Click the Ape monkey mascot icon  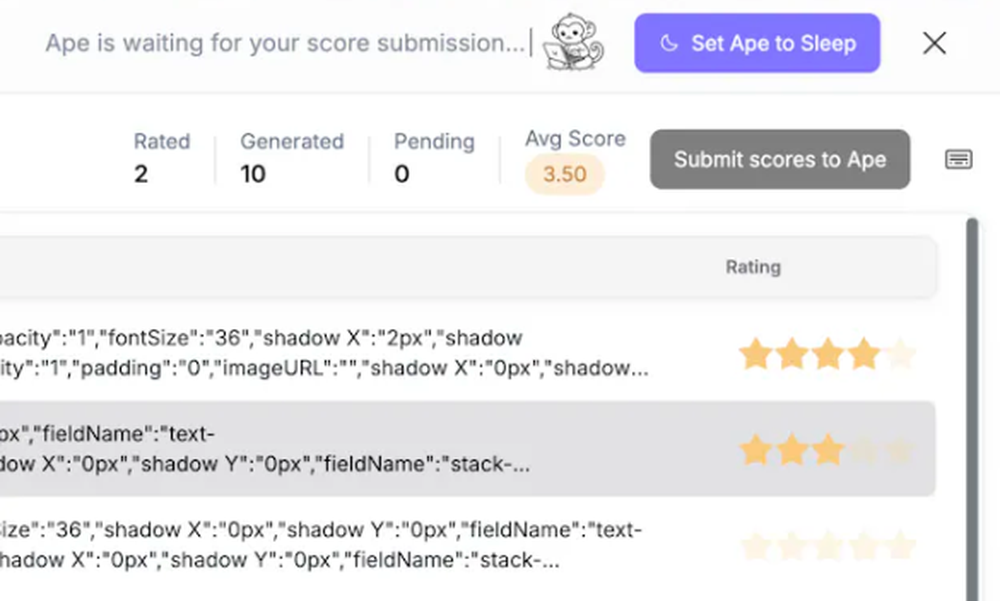(573, 43)
